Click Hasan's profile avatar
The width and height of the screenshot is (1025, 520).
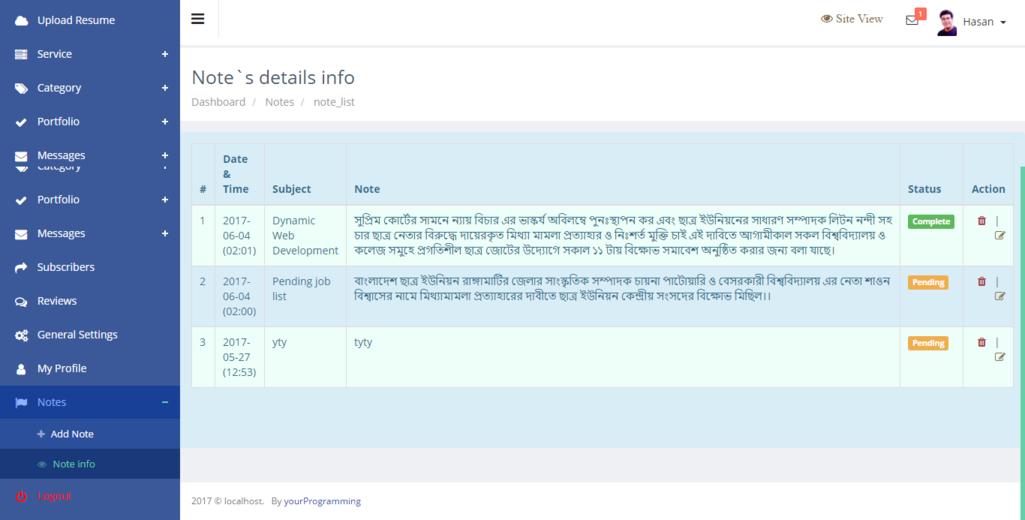coord(946,22)
